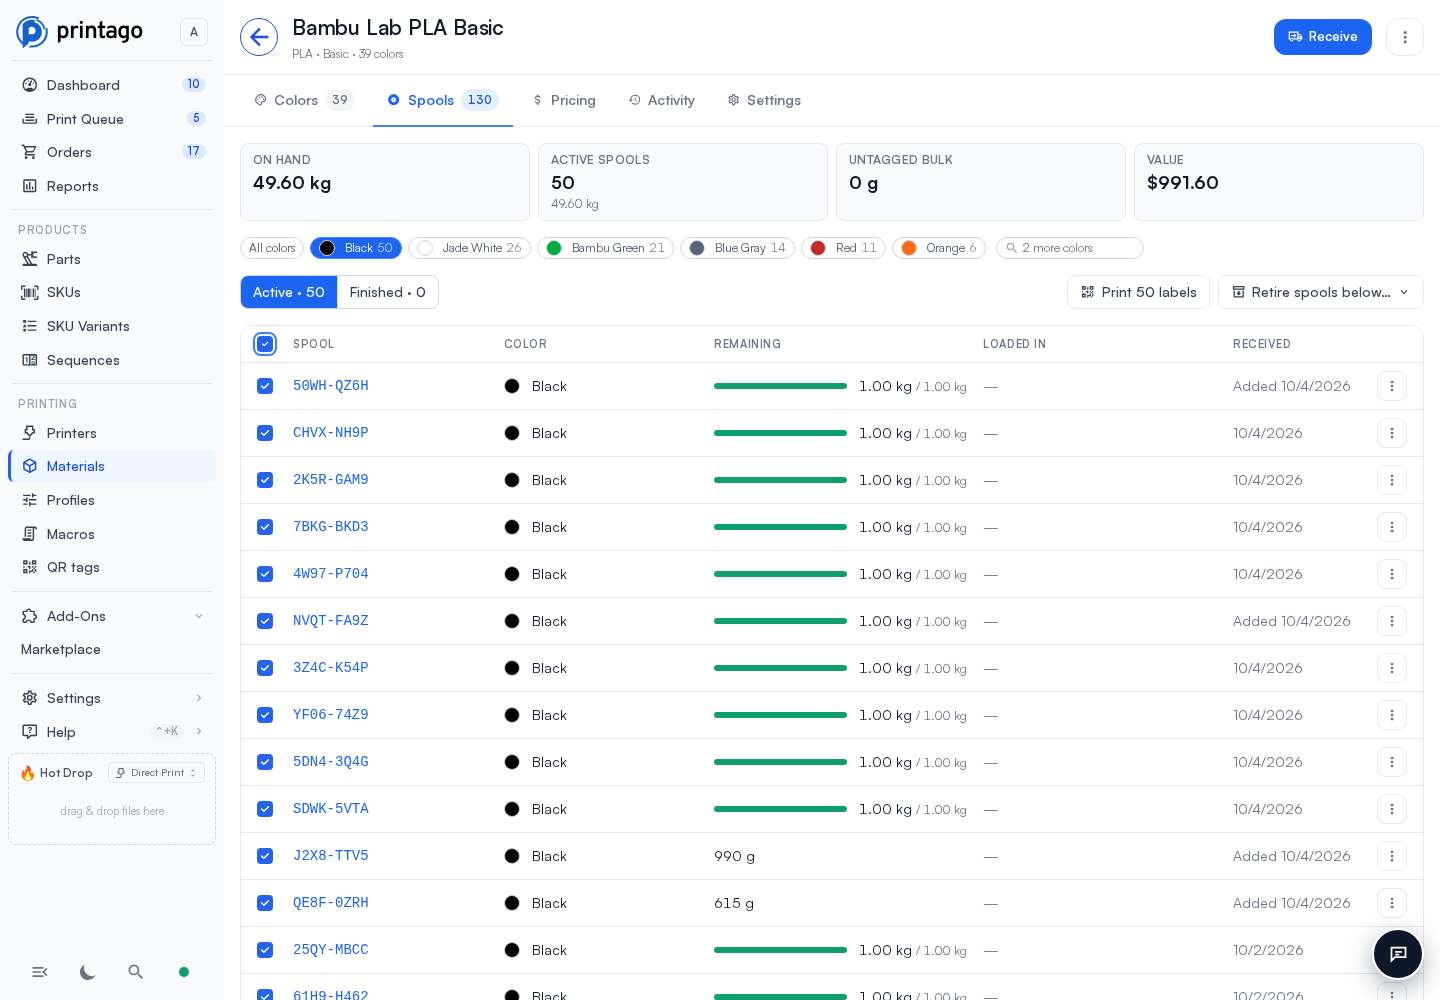Click the Hot Drop file drop area
Viewport: 1440px width, 1000px height.
click(x=112, y=811)
